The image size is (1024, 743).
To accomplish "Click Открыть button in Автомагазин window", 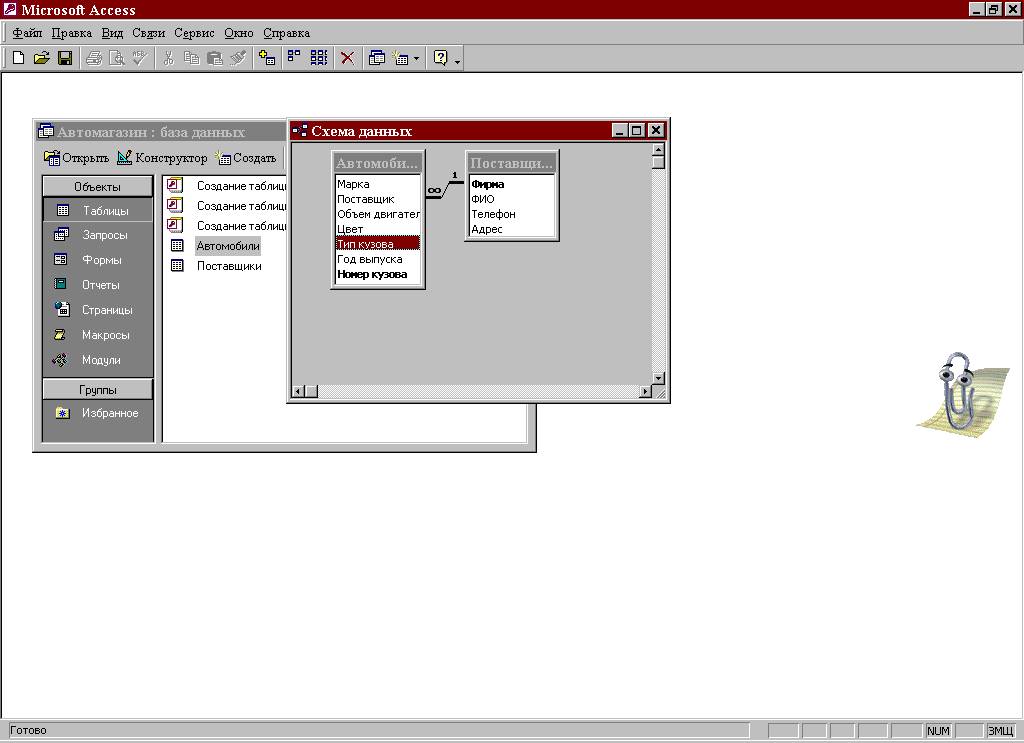I will point(76,158).
